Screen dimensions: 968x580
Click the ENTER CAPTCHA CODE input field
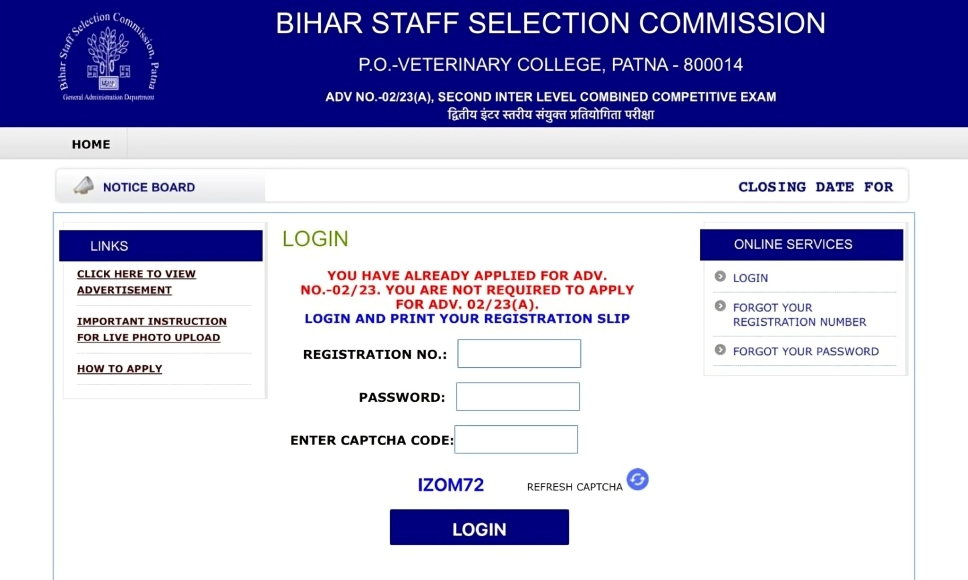coord(516,439)
